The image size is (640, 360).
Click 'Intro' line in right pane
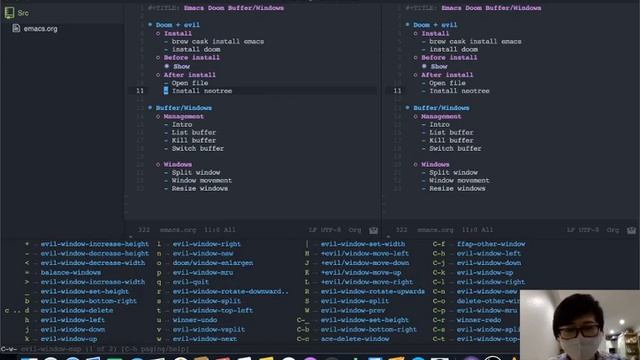pos(440,124)
